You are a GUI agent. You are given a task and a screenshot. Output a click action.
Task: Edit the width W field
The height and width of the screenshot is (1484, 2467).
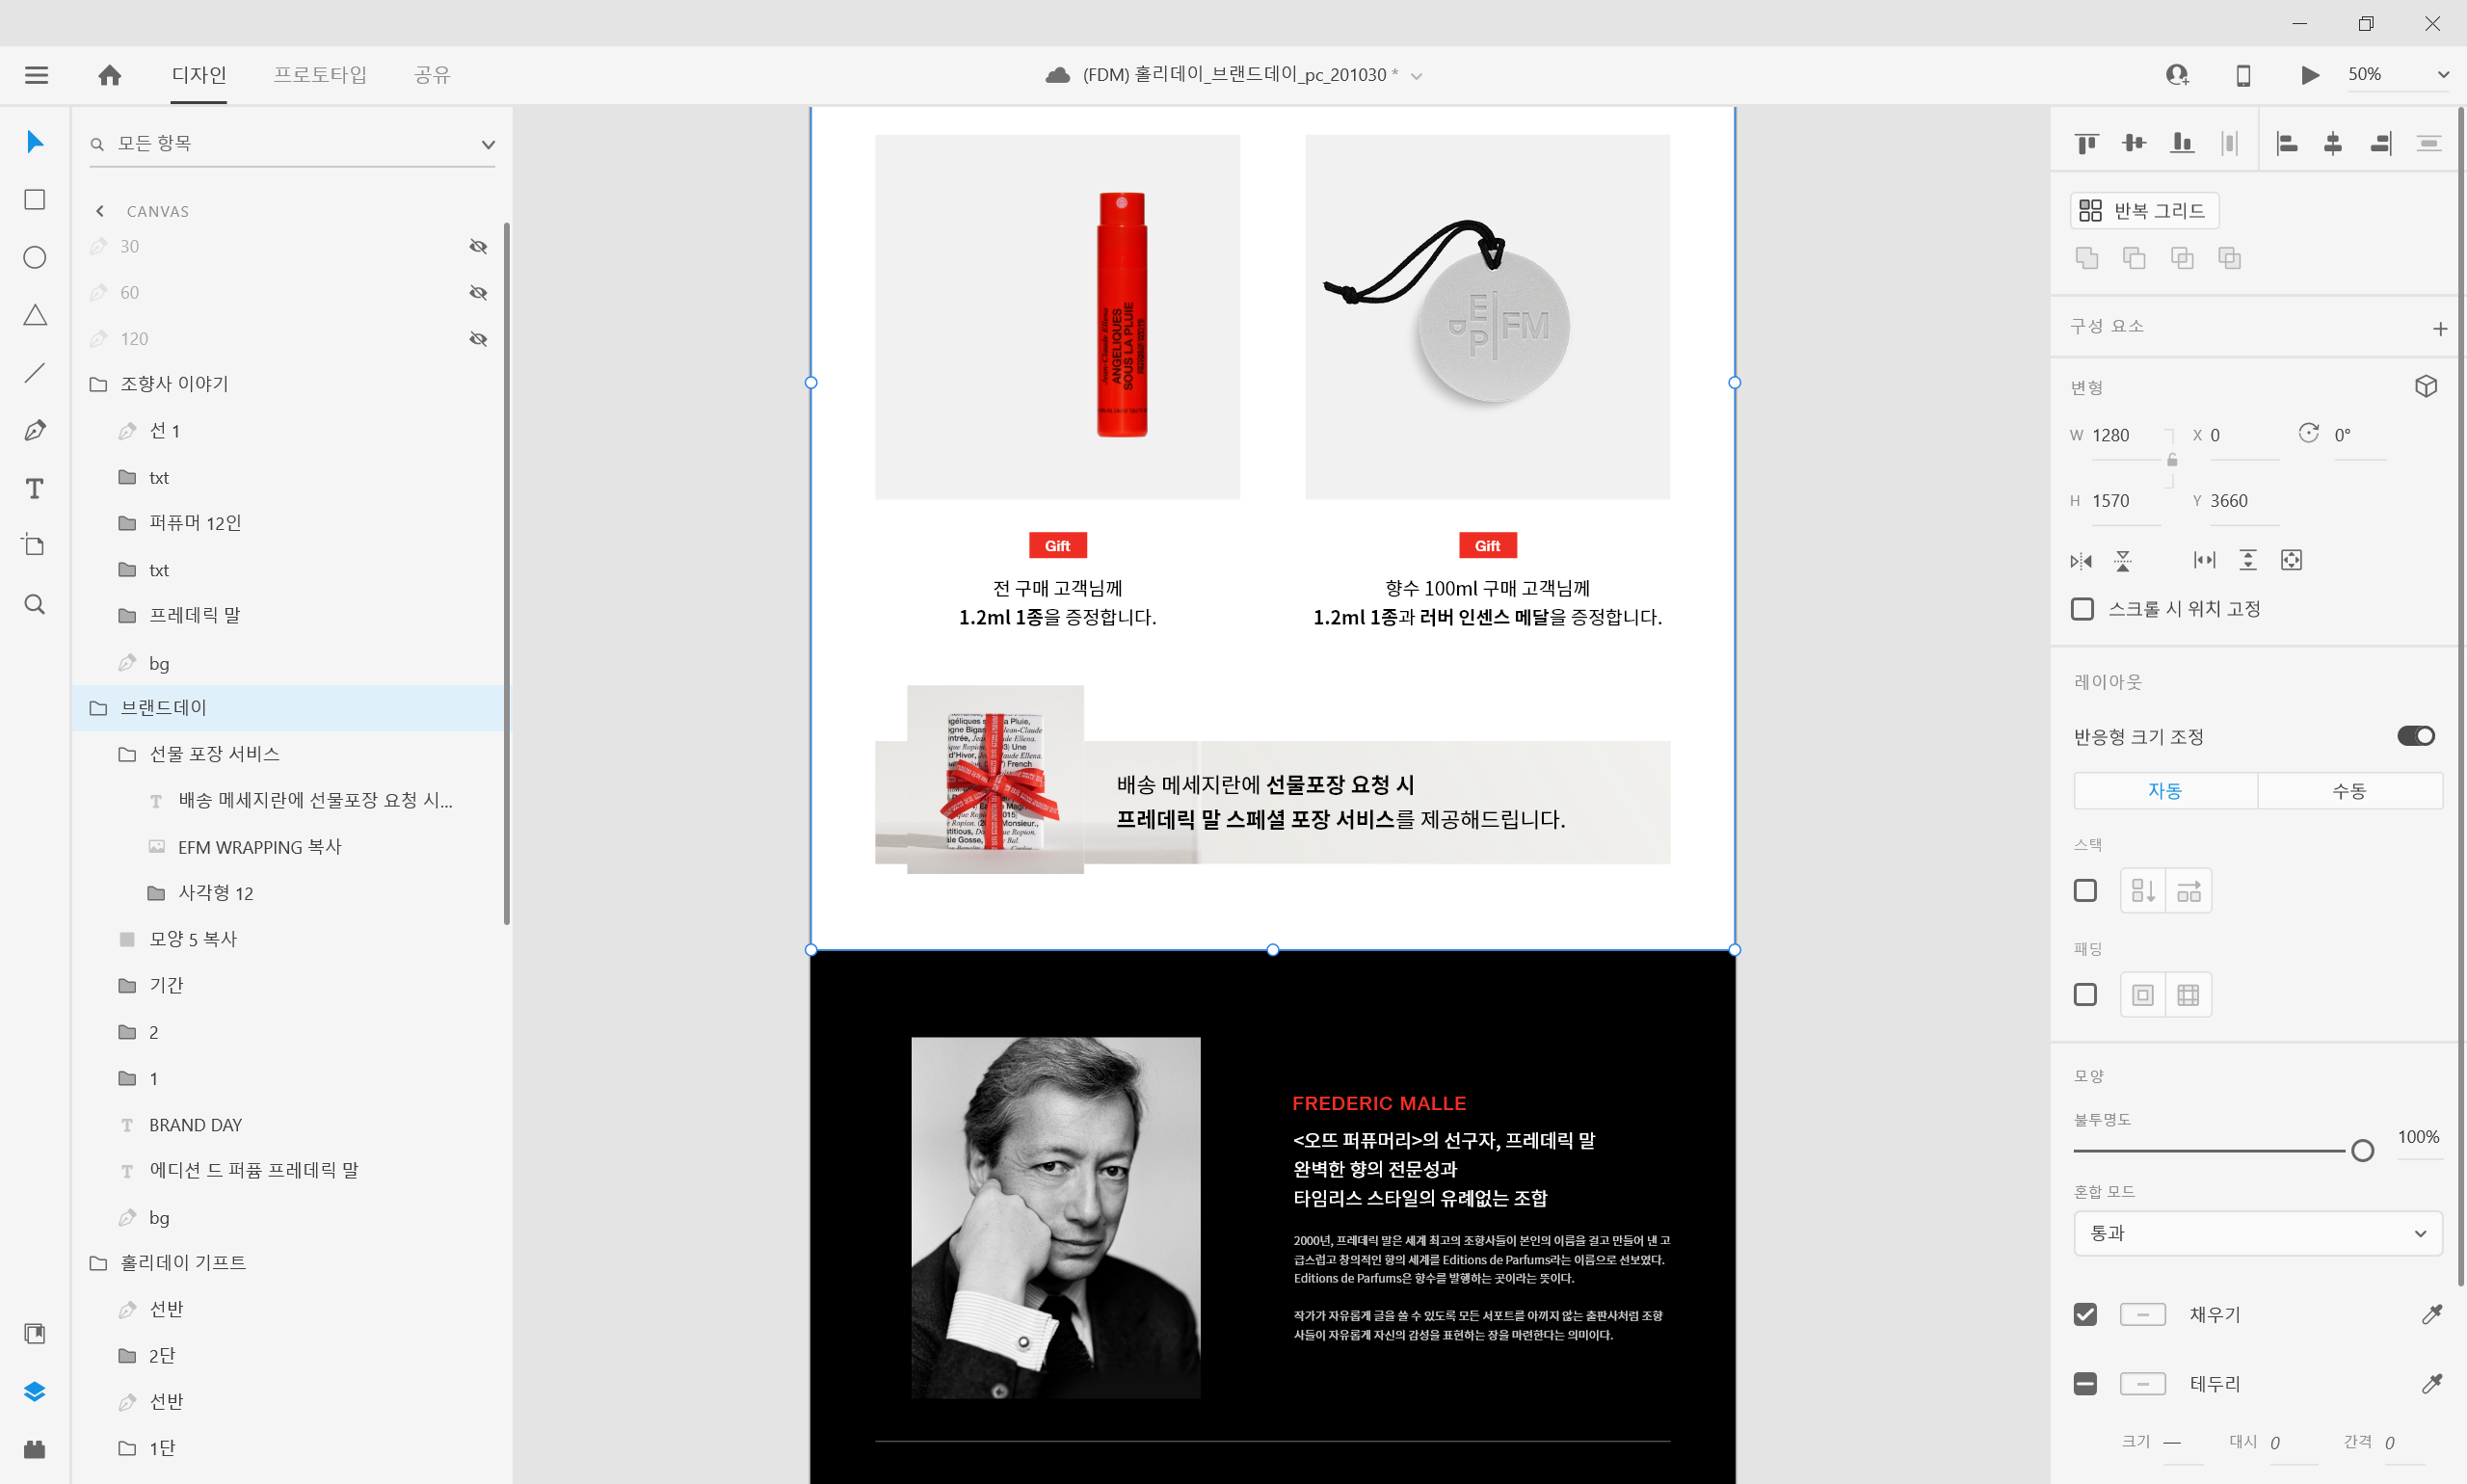tap(2125, 436)
